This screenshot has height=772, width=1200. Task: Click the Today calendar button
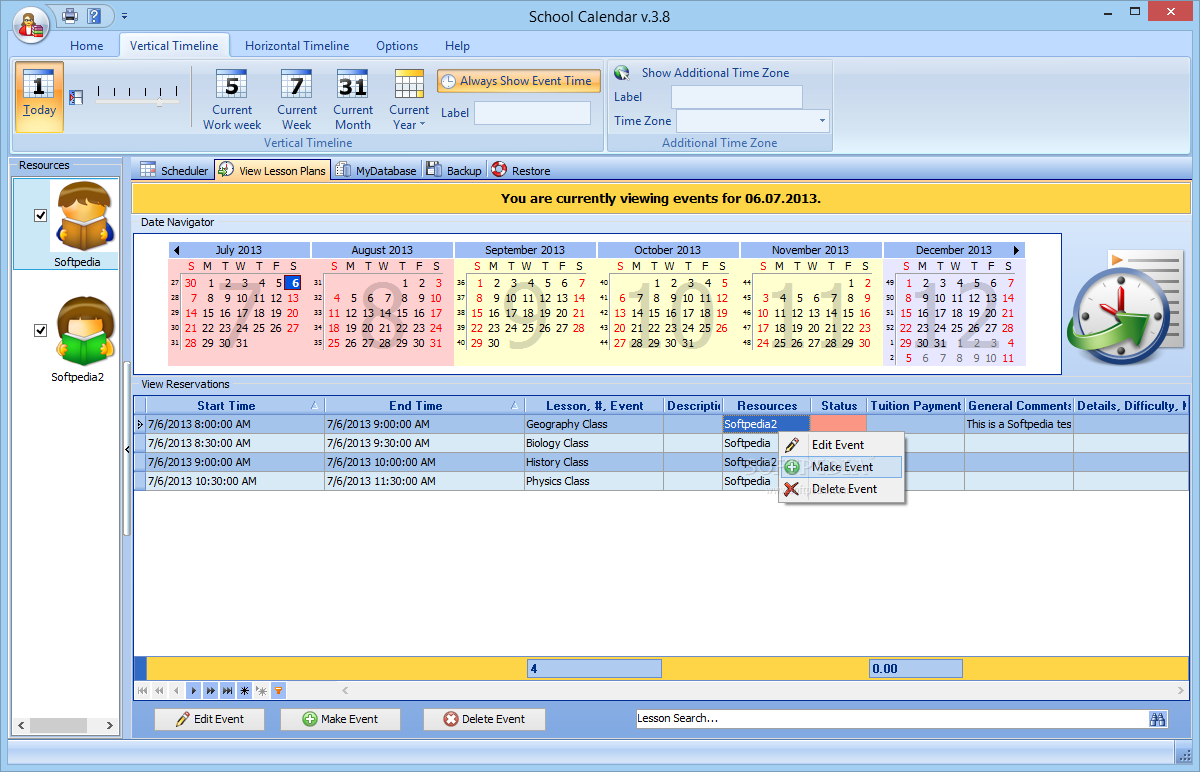coord(39,97)
